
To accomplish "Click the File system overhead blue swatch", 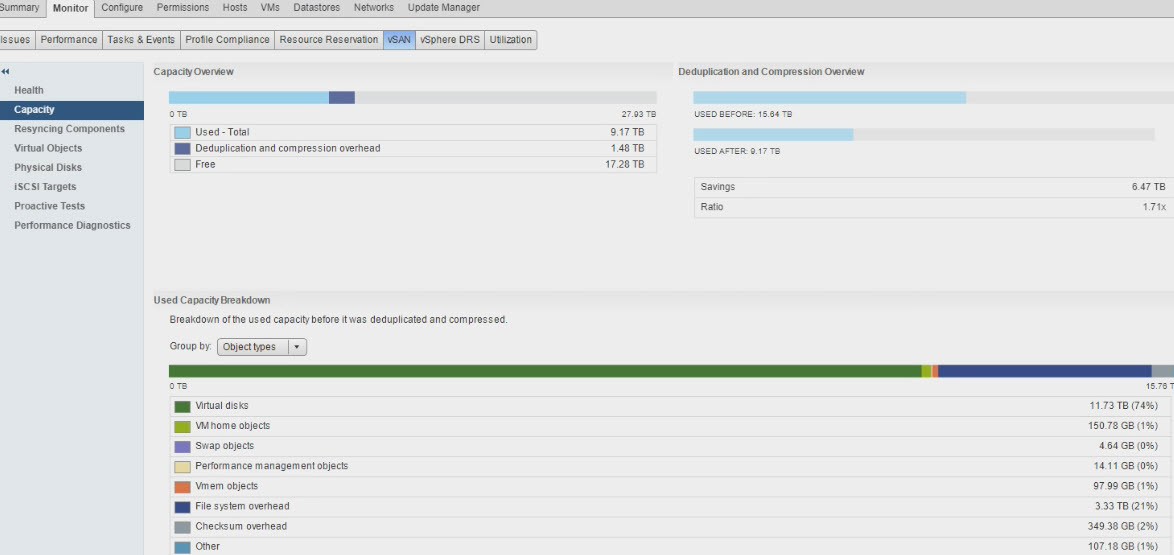I will click(x=182, y=507).
